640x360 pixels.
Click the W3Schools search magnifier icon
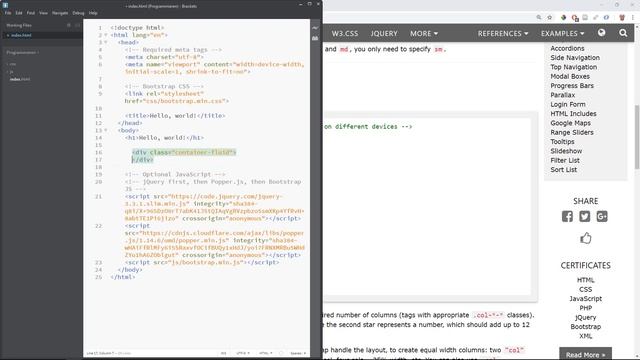(x=623, y=33)
